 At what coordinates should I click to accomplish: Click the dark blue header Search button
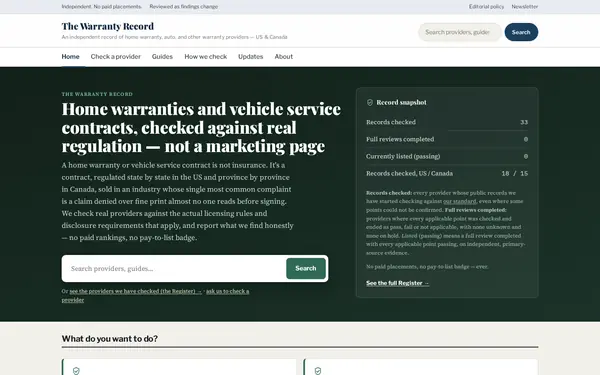tap(521, 32)
